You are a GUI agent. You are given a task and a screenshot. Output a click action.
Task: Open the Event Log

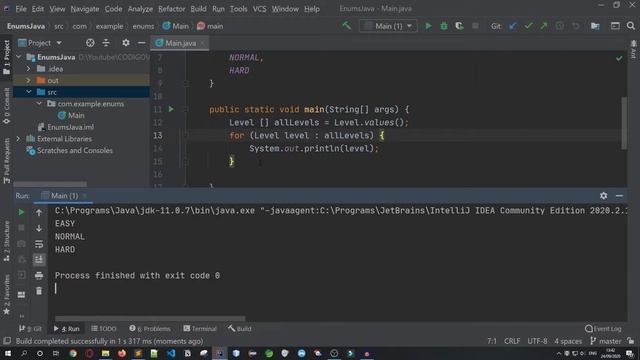(603, 329)
